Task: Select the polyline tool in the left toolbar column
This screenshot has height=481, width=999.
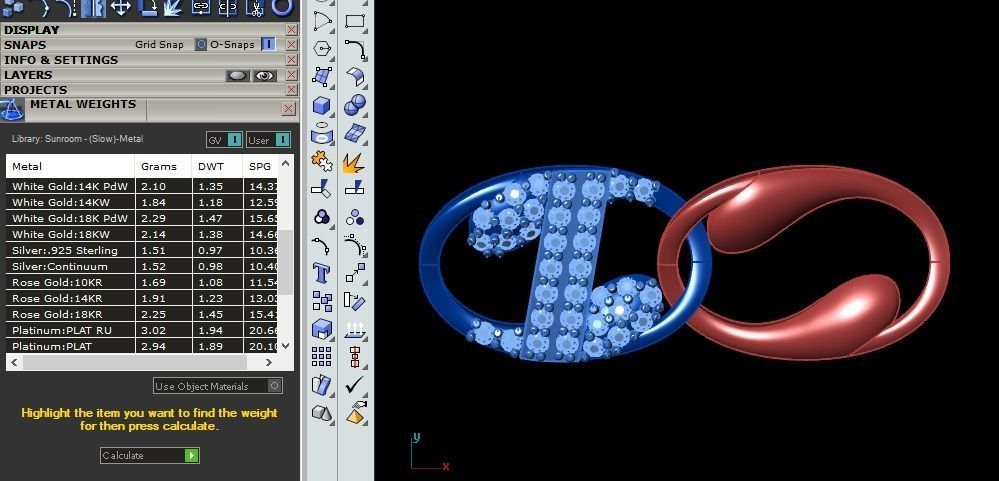Action: [x=323, y=20]
